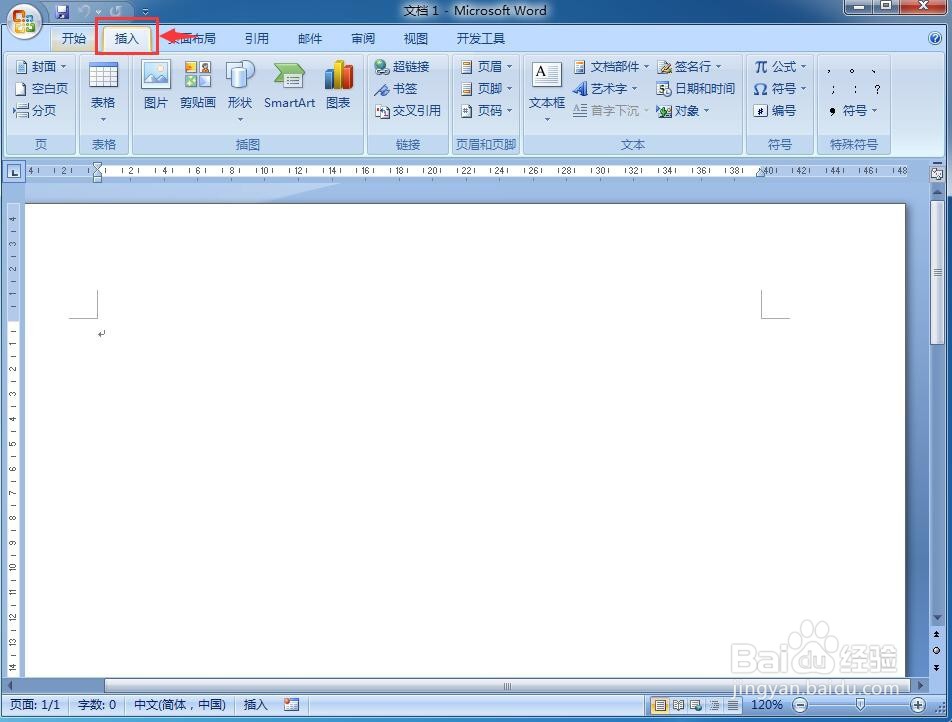The width and height of the screenshot is (952, 722).
Task: Open the Footer (页脚) dropdown
Action: pyautogui.click(x=486, y=89)
